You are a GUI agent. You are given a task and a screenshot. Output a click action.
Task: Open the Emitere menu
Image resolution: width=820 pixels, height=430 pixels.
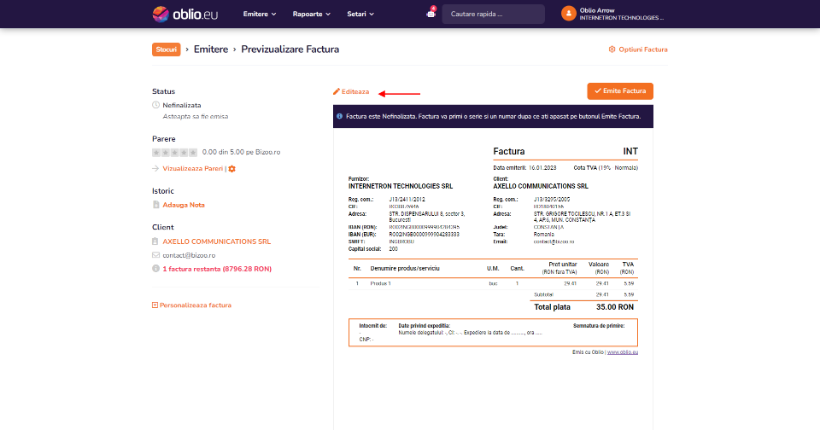pyautogui.click(x=259, y=14)
